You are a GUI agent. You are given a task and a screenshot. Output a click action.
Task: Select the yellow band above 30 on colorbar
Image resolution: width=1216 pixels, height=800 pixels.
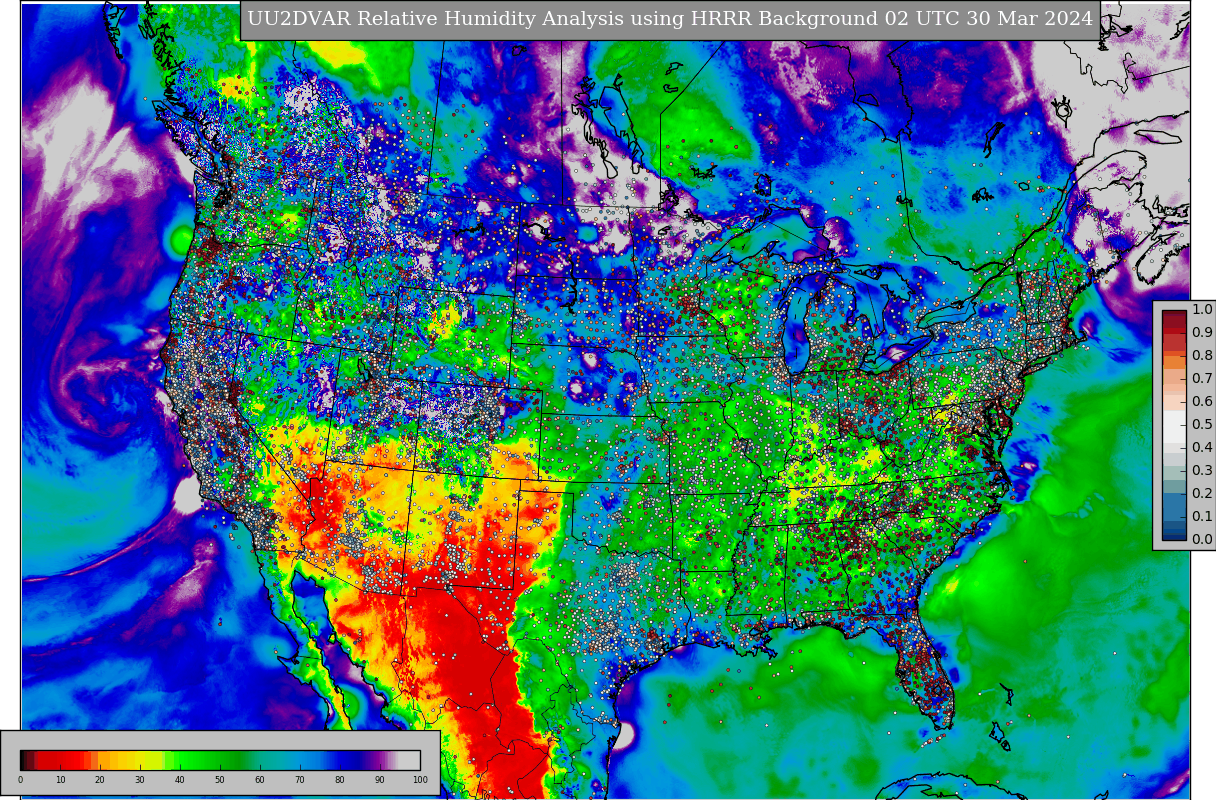click(x=140, y=760)
